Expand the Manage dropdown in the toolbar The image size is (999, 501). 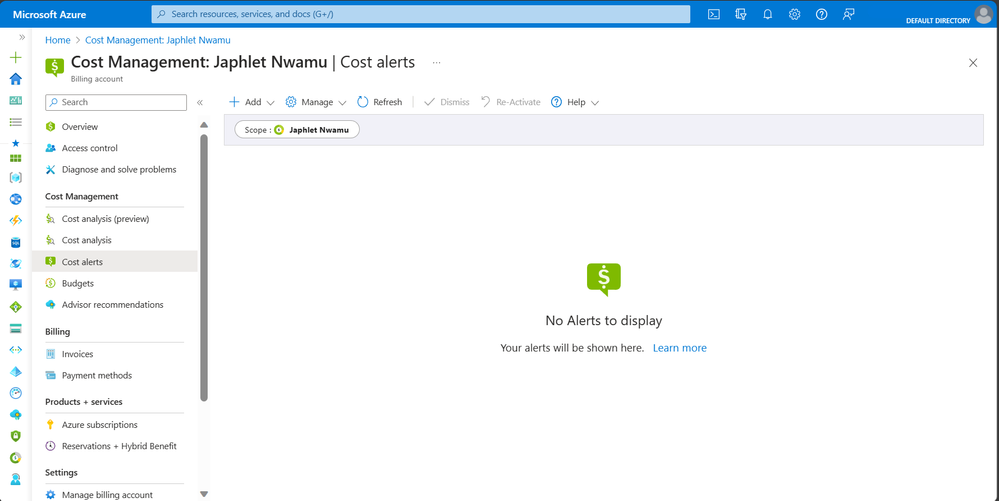(x=316, y=102)
